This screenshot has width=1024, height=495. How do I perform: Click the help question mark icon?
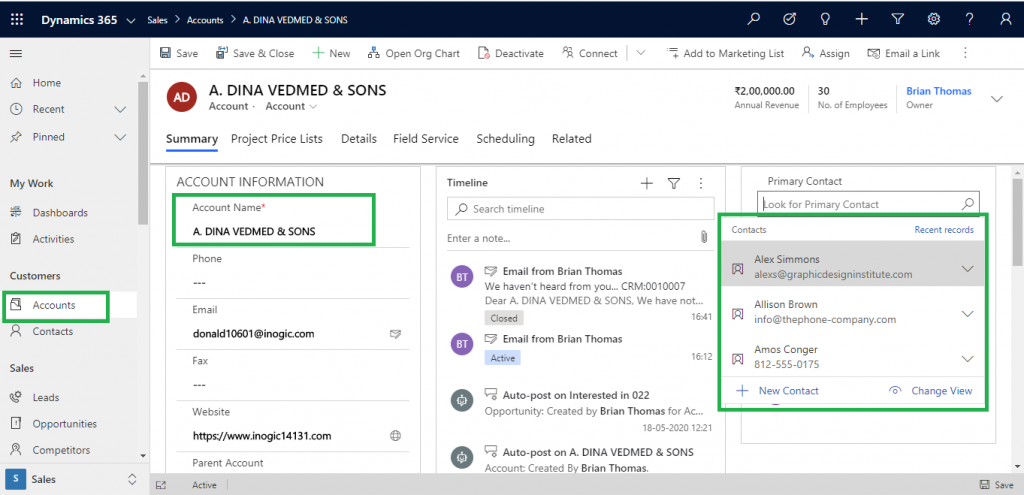click(x=970, y=20)
